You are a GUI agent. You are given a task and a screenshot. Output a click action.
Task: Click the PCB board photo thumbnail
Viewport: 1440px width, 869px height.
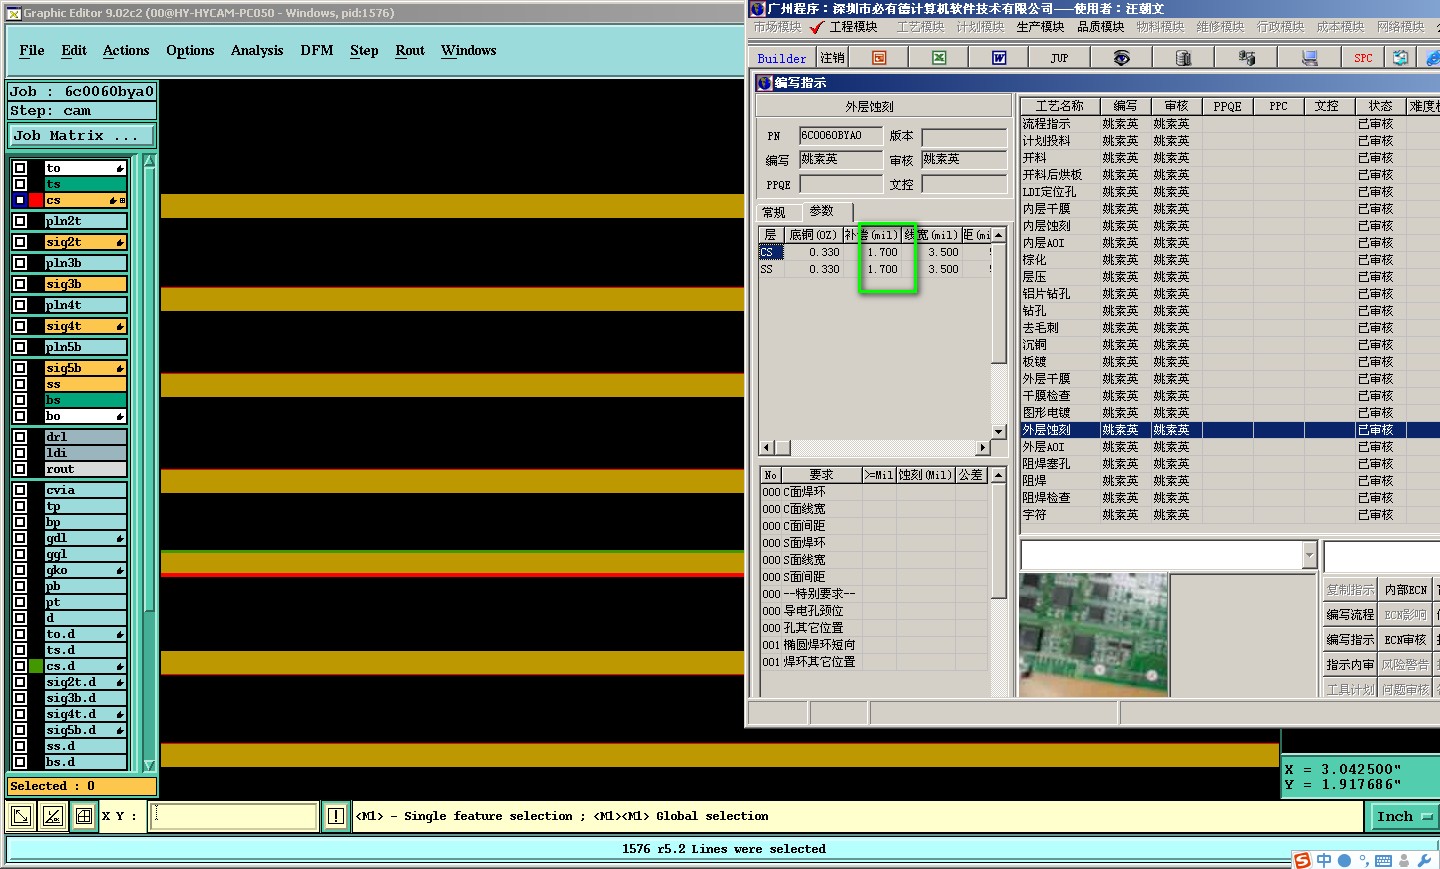point(1094,634)
